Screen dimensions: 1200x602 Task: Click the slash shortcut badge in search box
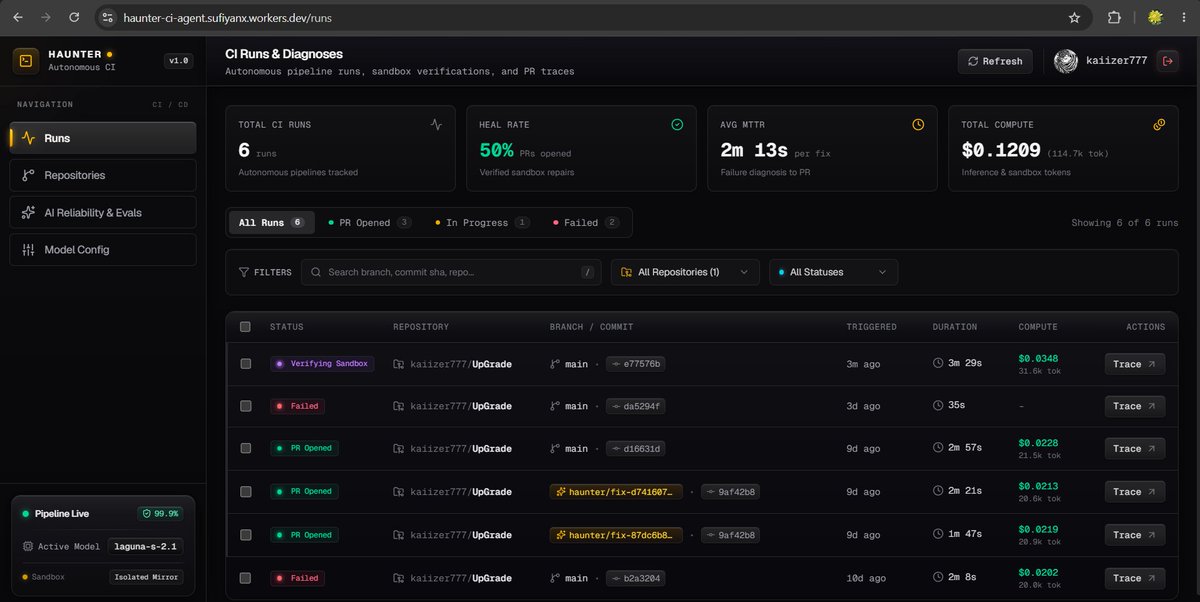[587, 272]
